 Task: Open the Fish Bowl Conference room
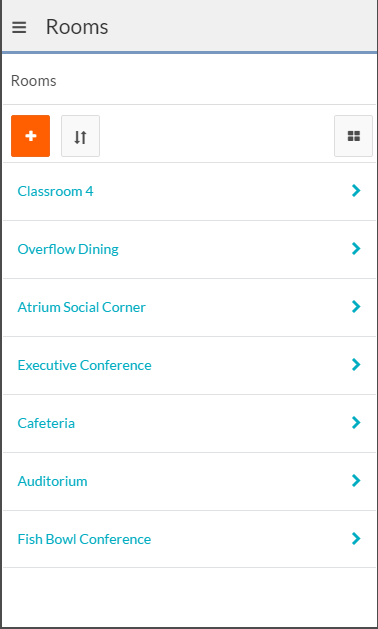click(x=84, y=539)
